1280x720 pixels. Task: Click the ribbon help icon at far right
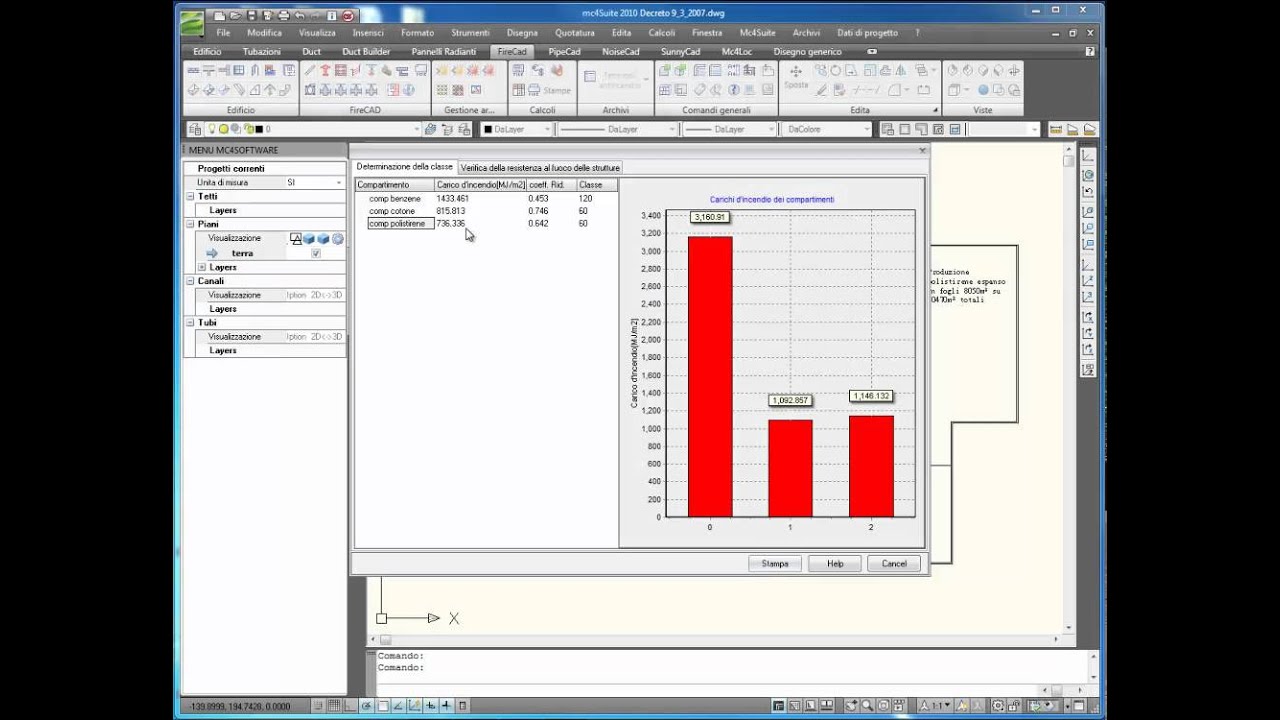click(1090, 51)
